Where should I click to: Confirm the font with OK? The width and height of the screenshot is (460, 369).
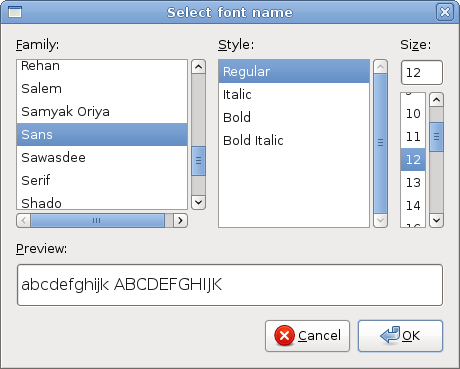point(400,336)
